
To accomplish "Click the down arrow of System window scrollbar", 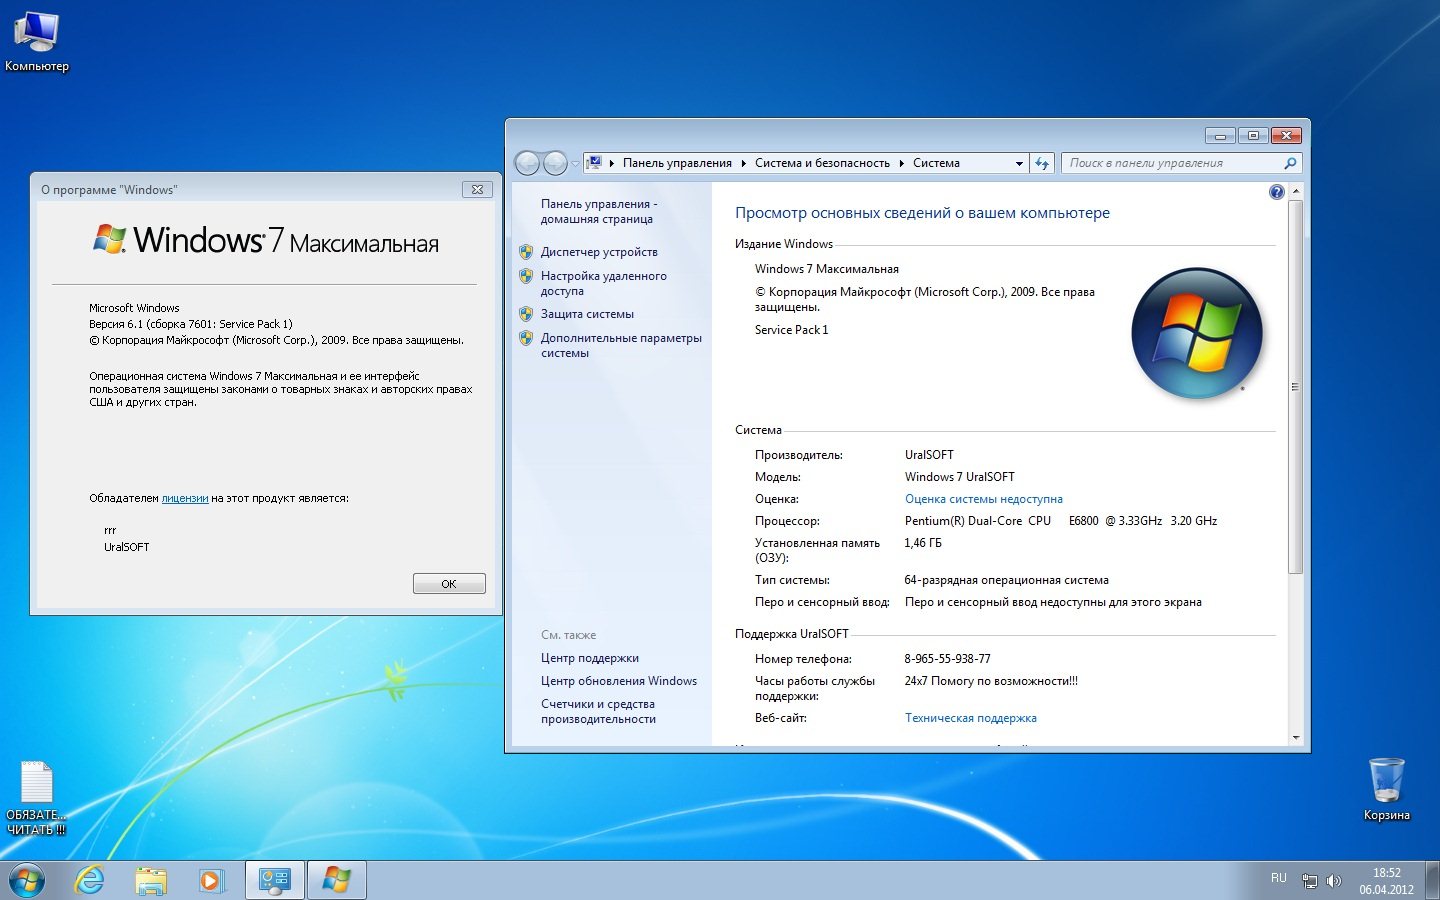I will (1296, 738).
